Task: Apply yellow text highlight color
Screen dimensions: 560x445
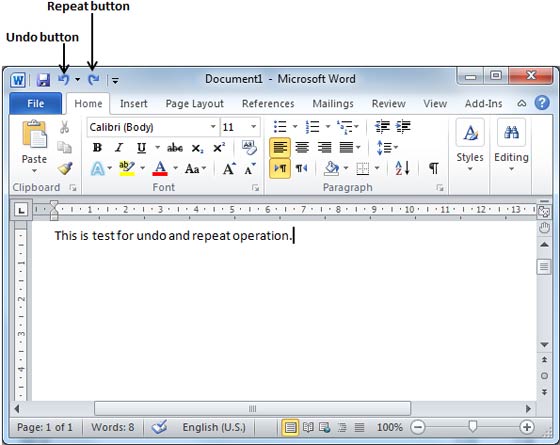Action: [x=127, y=168]
